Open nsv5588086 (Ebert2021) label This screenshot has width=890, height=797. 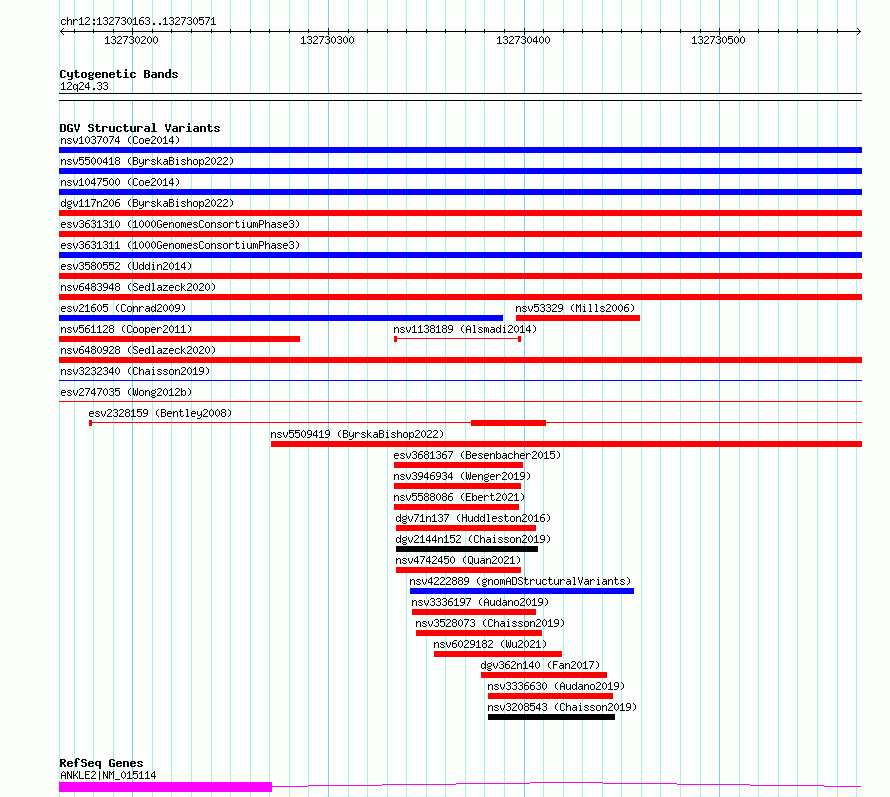click(x=459, y=497)
